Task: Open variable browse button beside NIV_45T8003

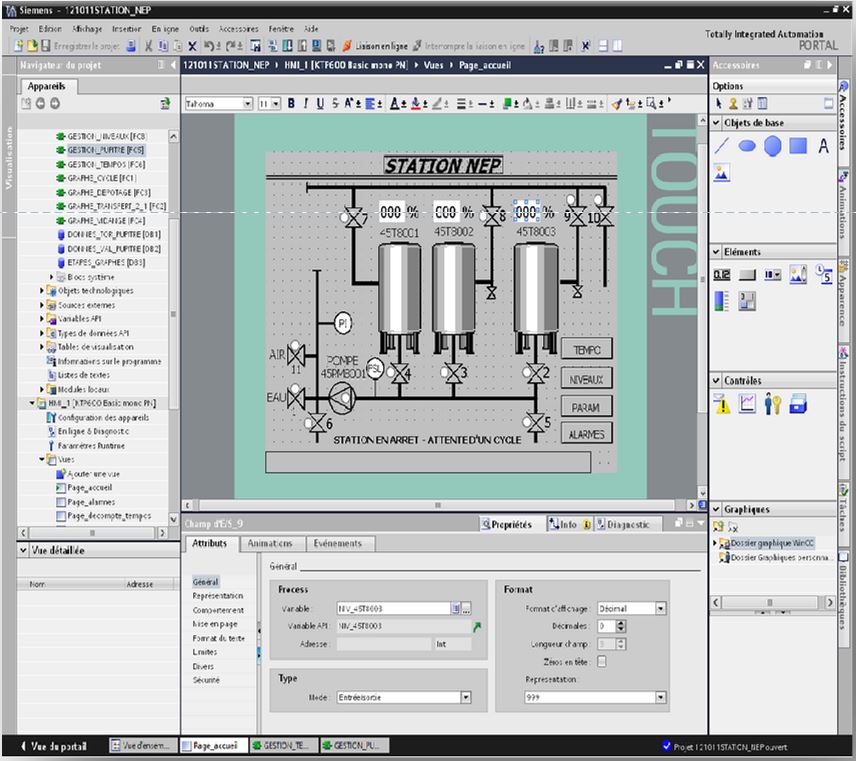Action: (x=466, y=609)
